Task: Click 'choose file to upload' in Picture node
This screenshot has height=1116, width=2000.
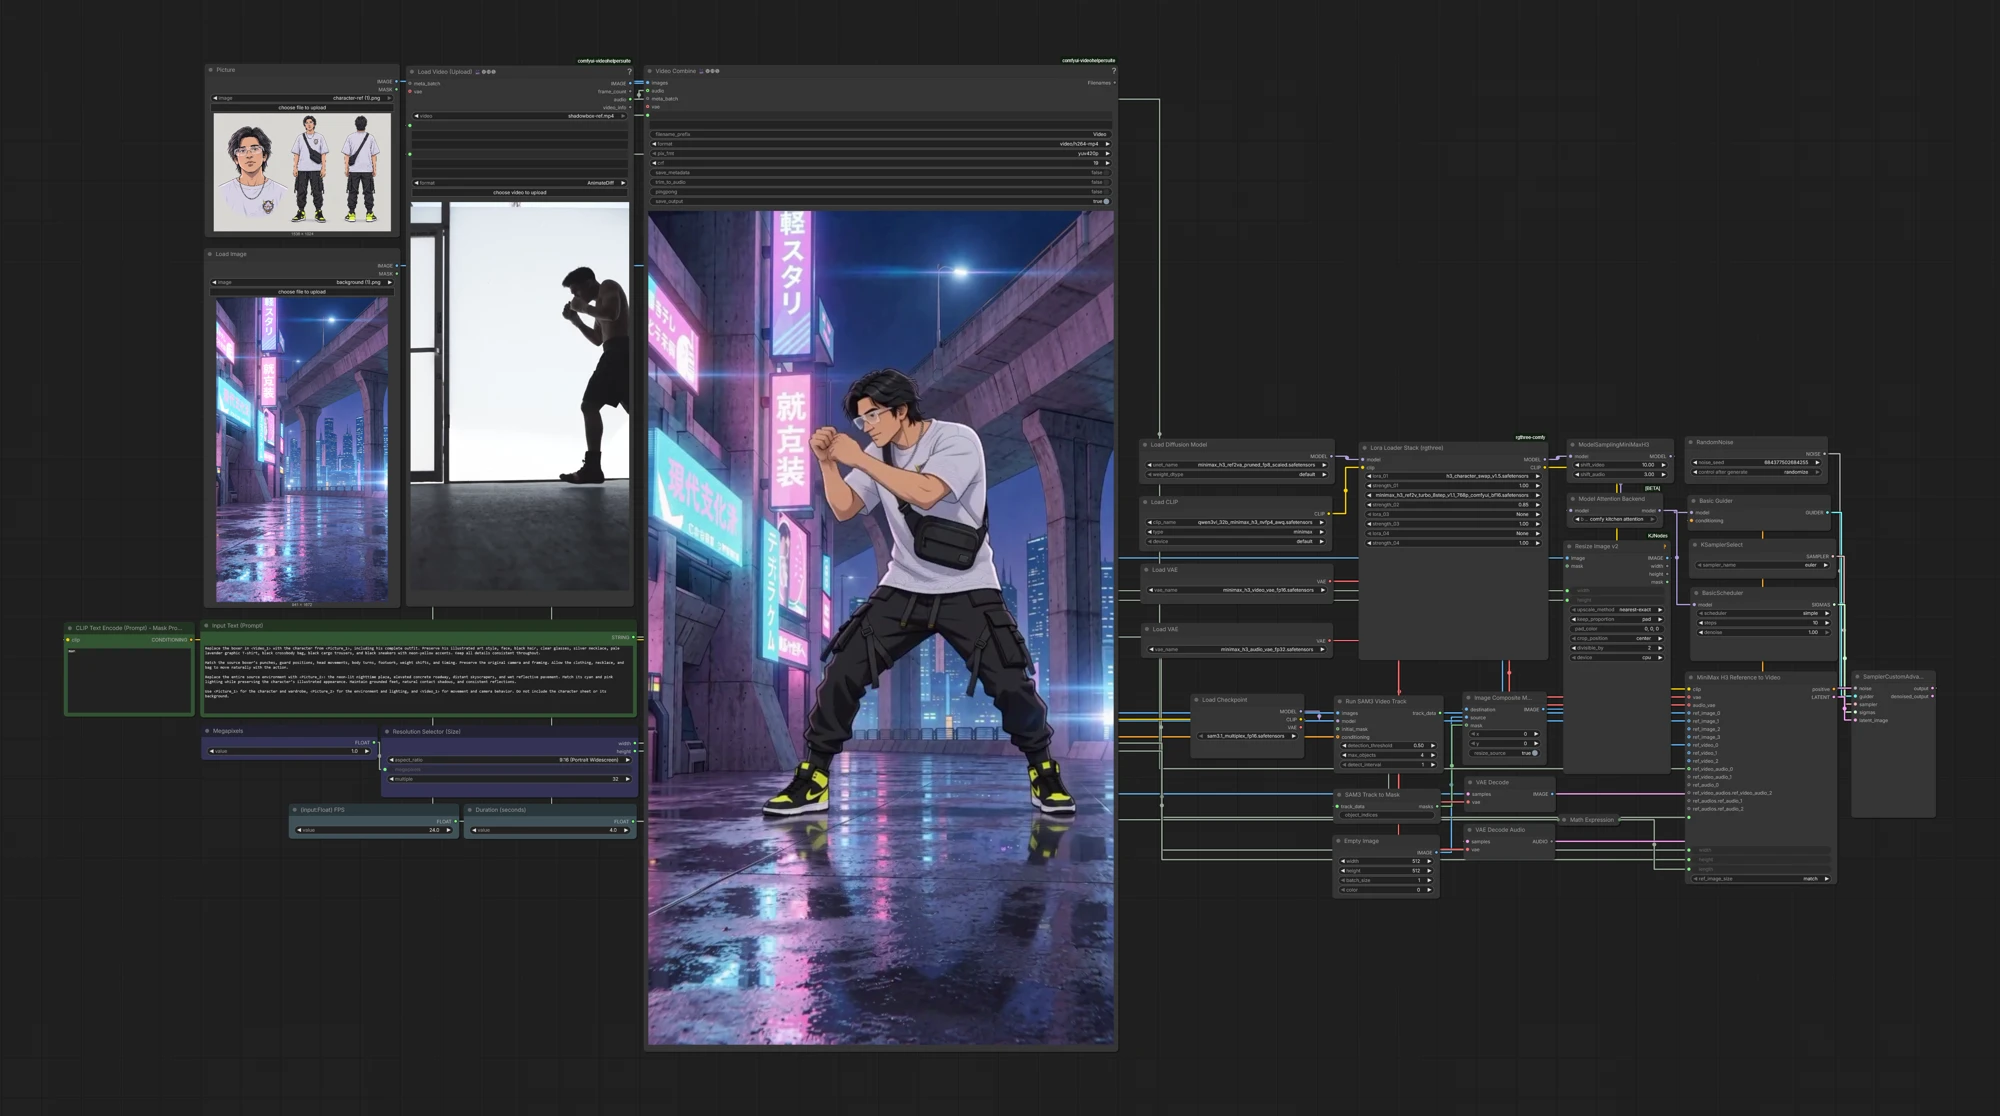Action: [x=302, y=107]
